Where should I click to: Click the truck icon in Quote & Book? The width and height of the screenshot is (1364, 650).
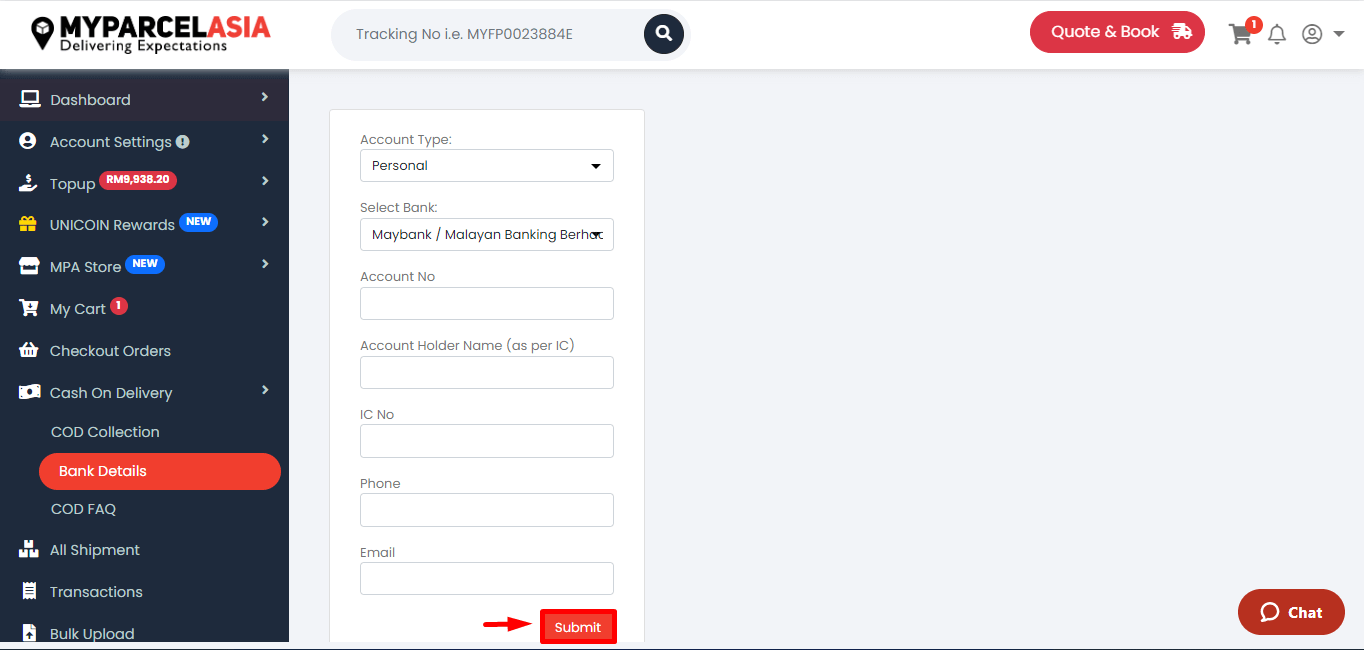click(1181, 32)
